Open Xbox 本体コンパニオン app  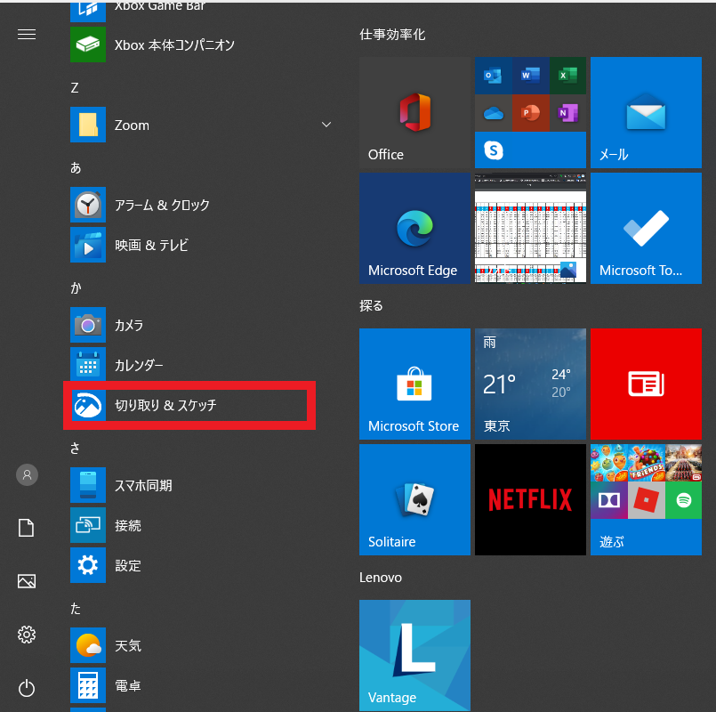(201, 45)
